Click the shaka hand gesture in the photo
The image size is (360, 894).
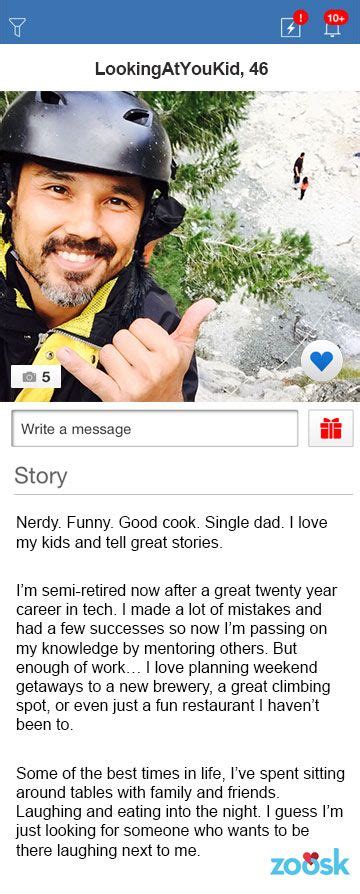(x=135, y=348)
